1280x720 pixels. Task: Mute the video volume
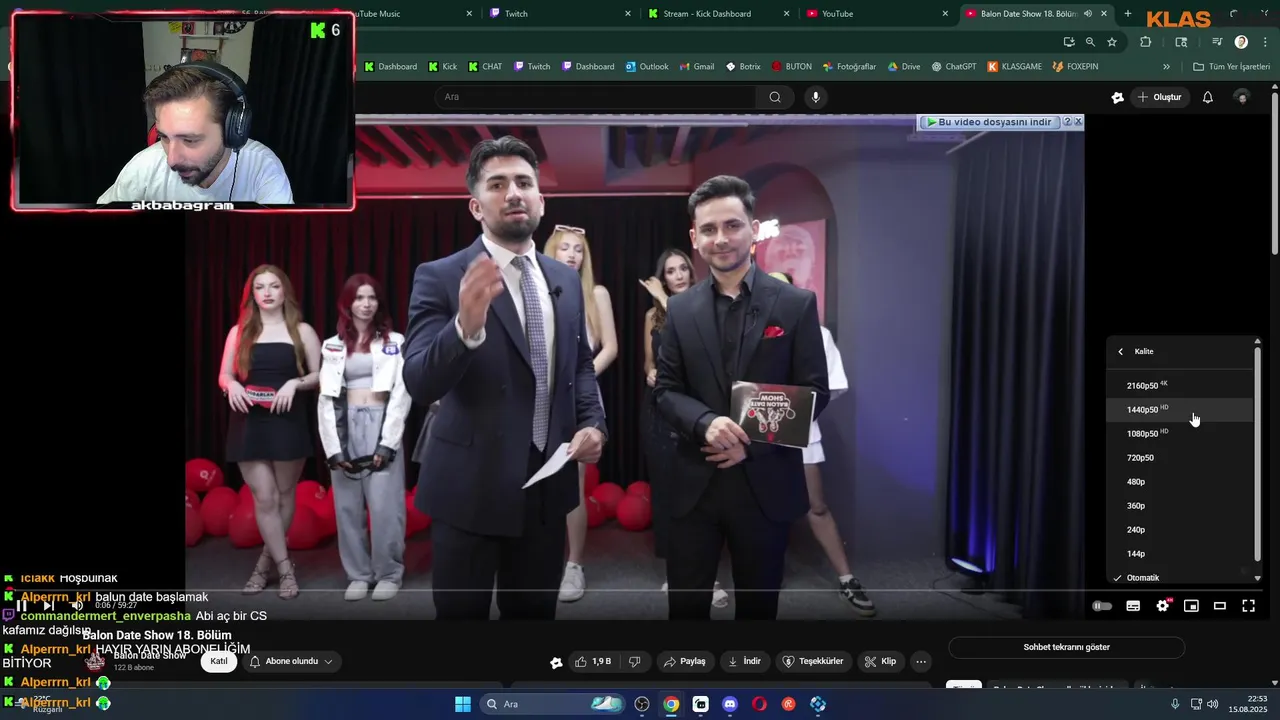tap(76, 605)
